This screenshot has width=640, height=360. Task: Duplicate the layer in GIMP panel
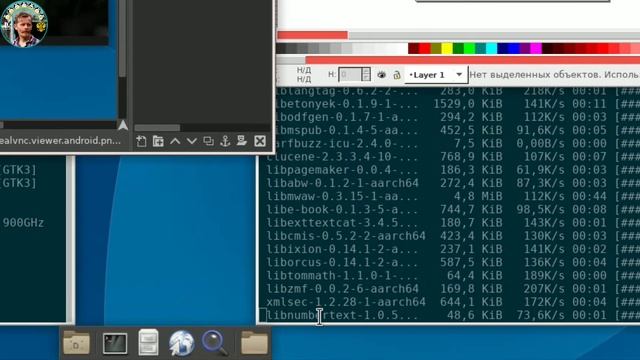(209, 141)
